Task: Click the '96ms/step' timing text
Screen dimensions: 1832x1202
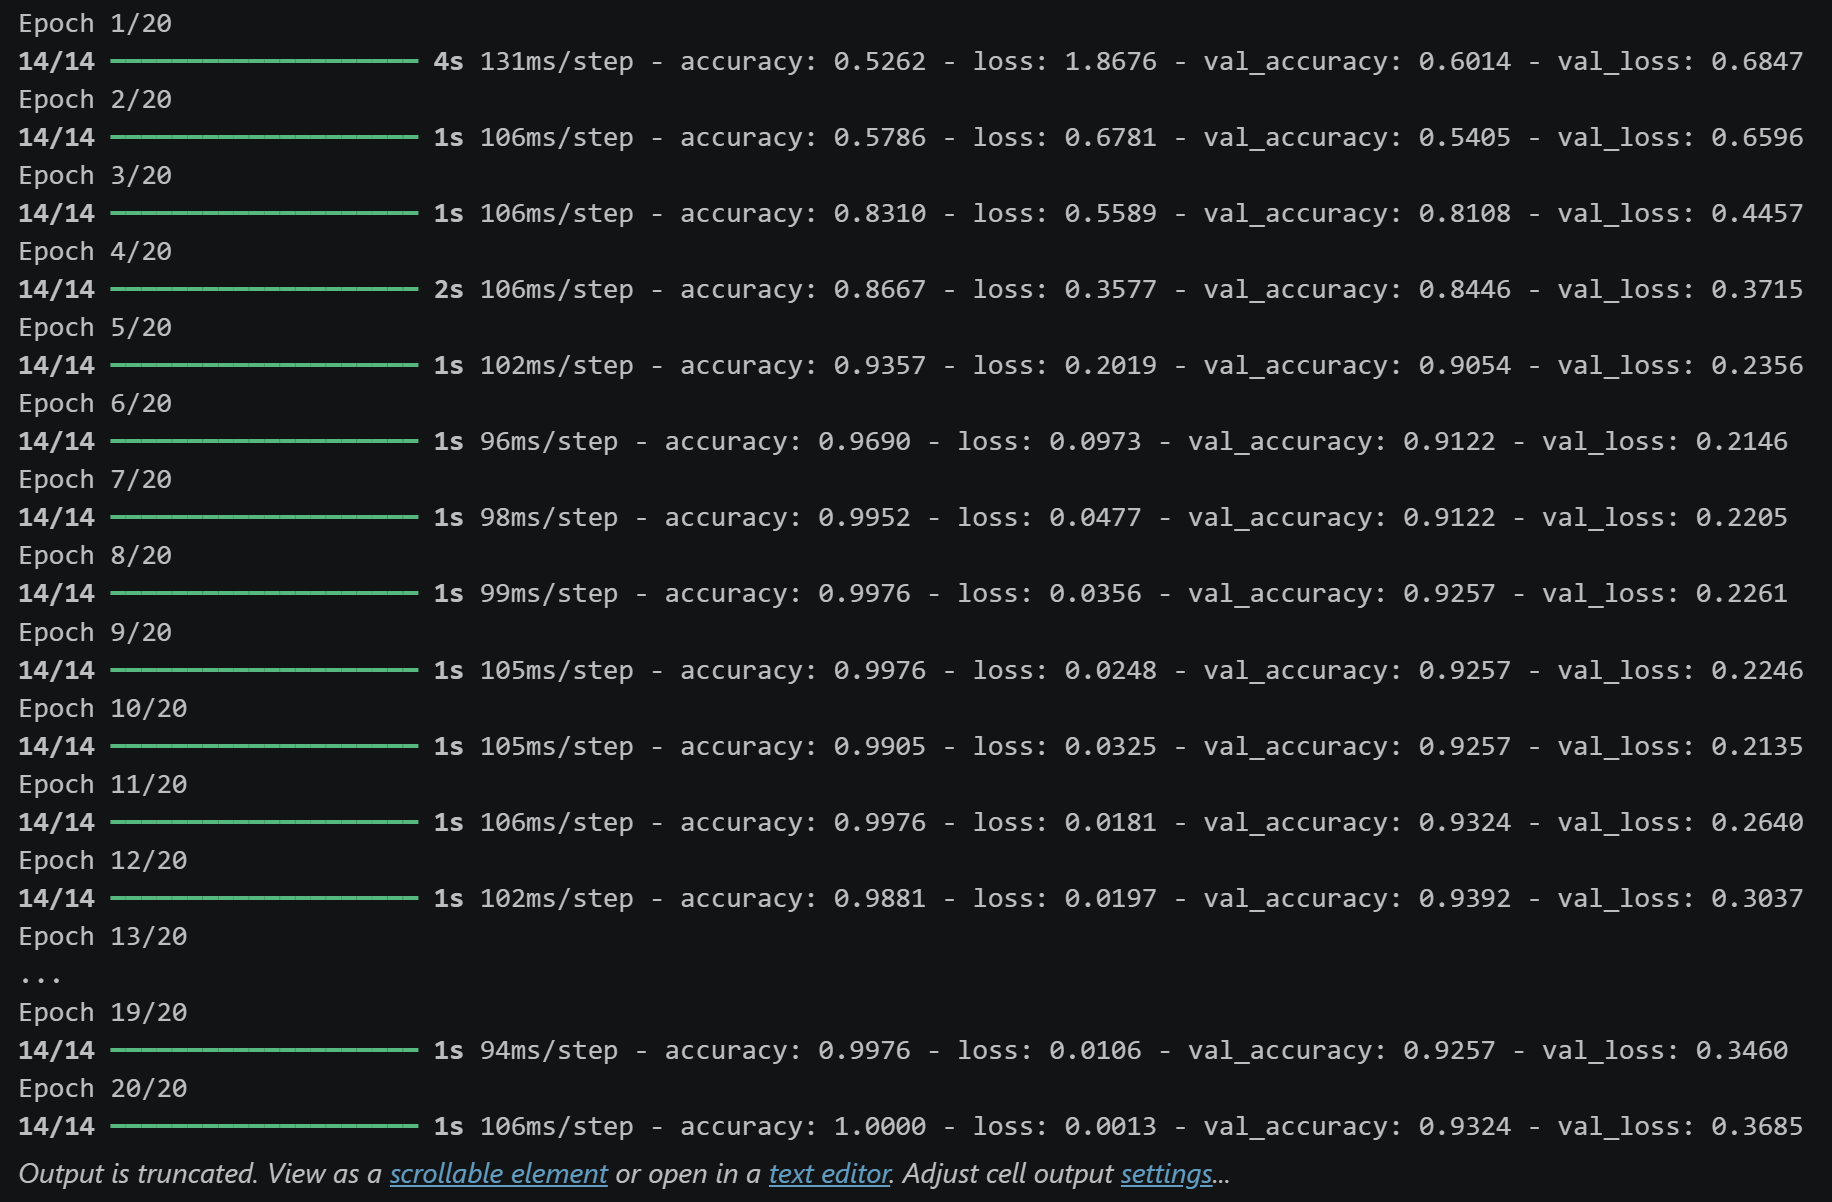Action: [x=549, y=441]
